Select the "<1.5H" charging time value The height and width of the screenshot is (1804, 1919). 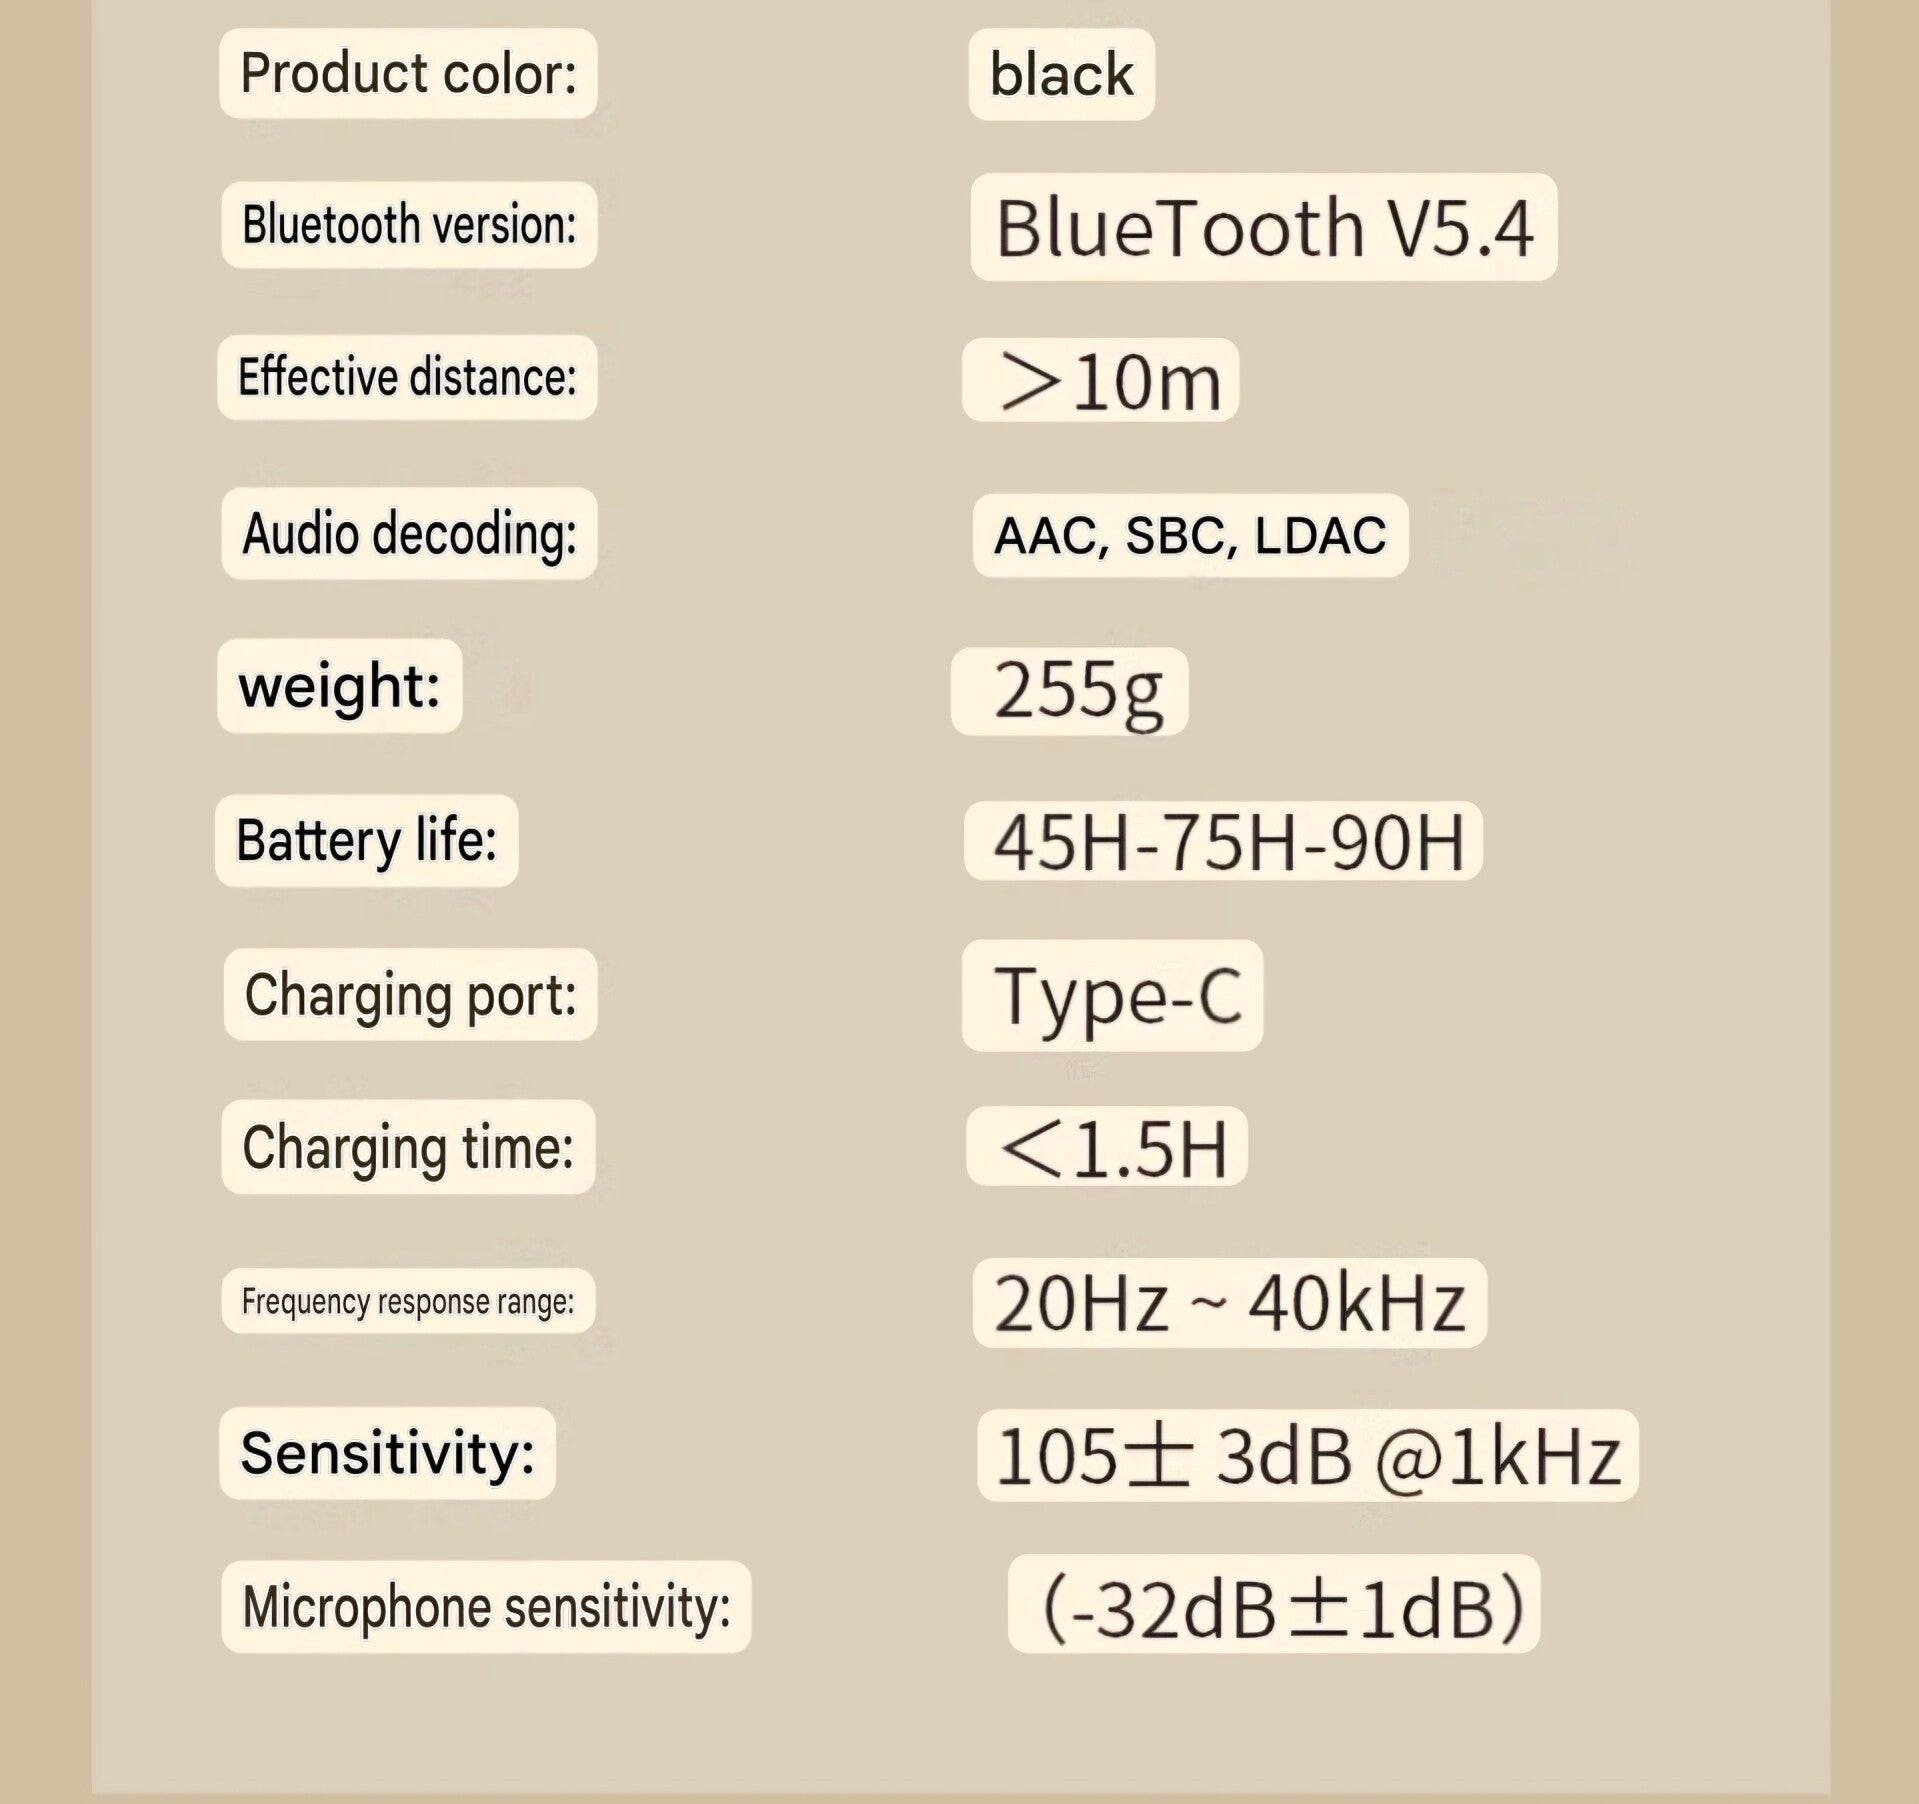1107,1147
